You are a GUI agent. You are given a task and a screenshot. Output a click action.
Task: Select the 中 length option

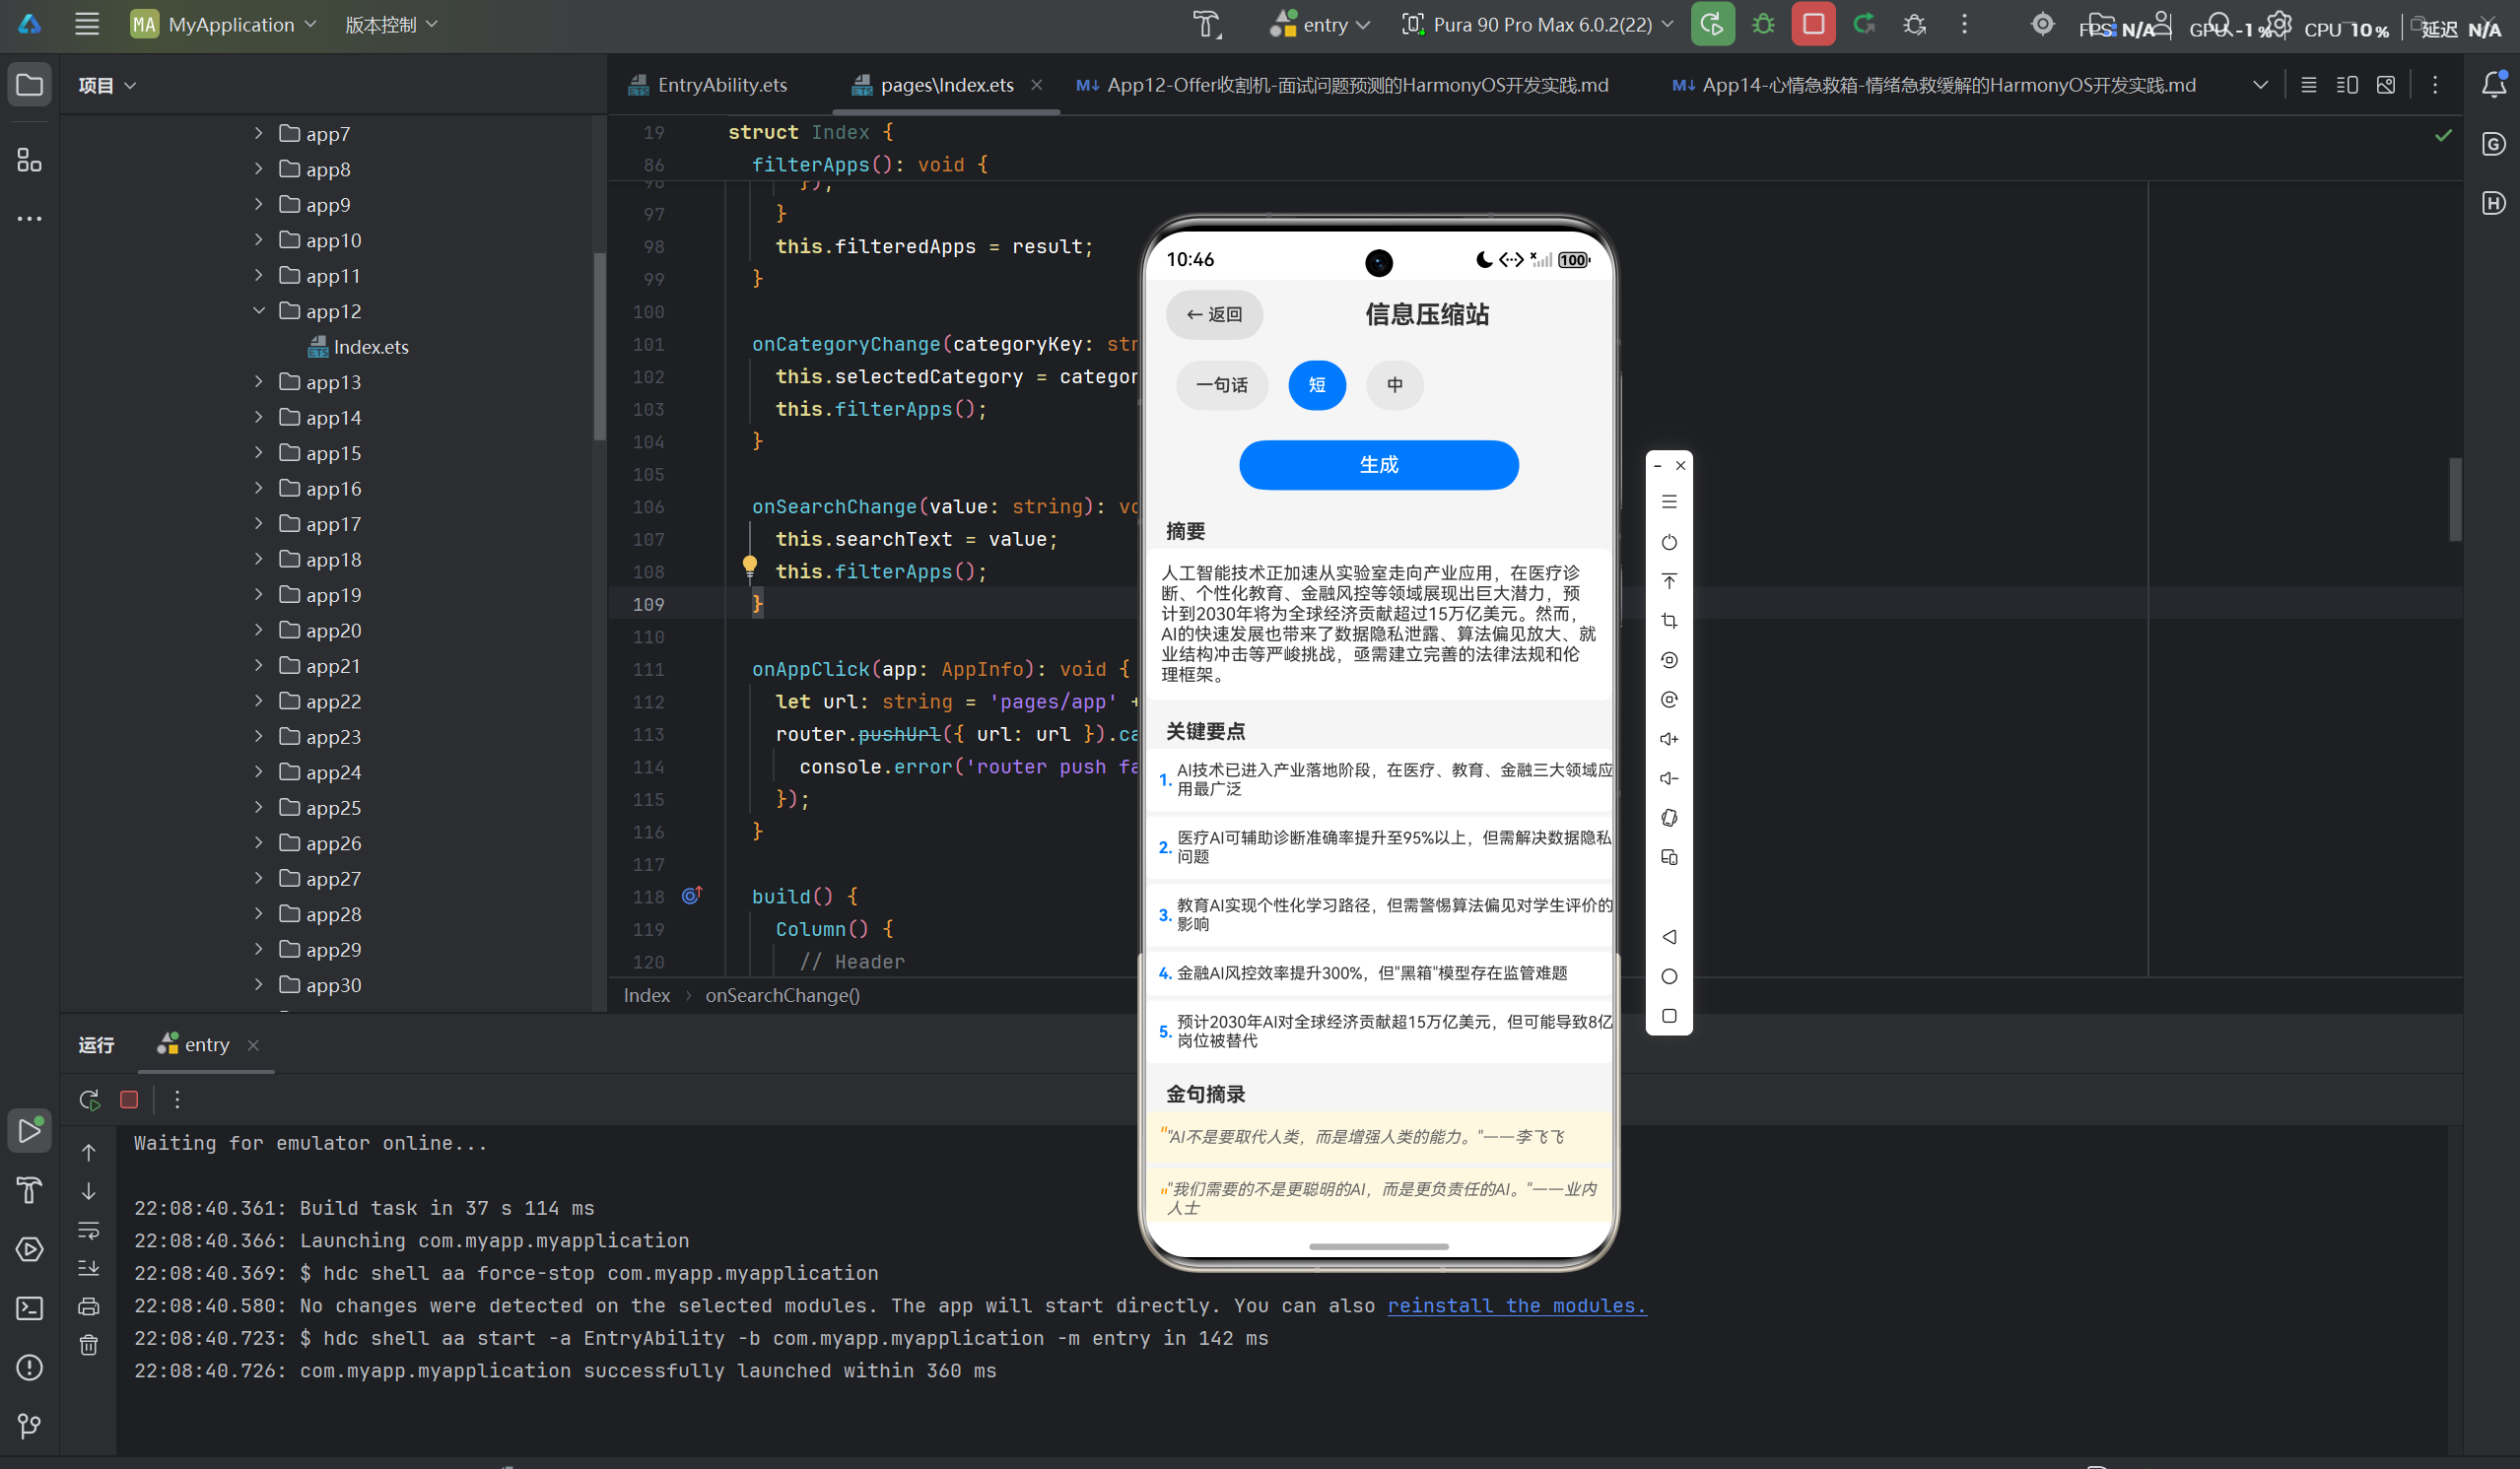[1394, 385]
